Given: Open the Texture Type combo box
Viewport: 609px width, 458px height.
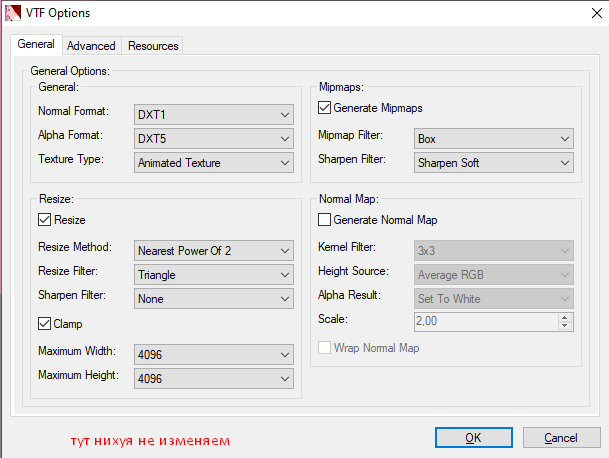Looking at the screenshot, I should tap(213, 163).
